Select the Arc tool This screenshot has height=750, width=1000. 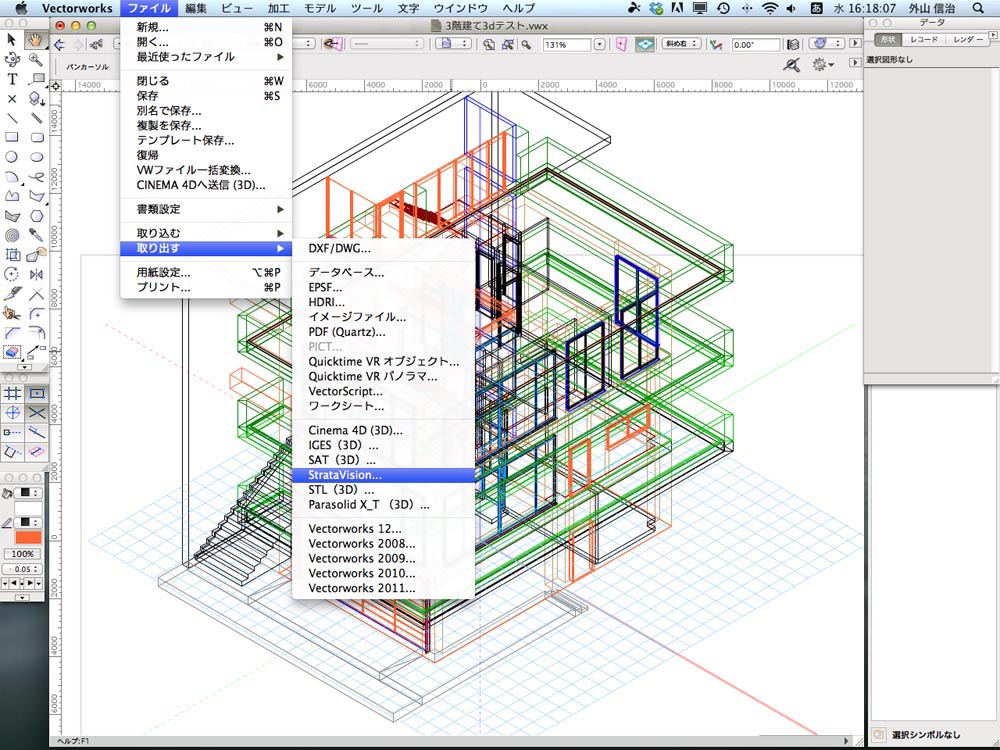click(11, 177)
